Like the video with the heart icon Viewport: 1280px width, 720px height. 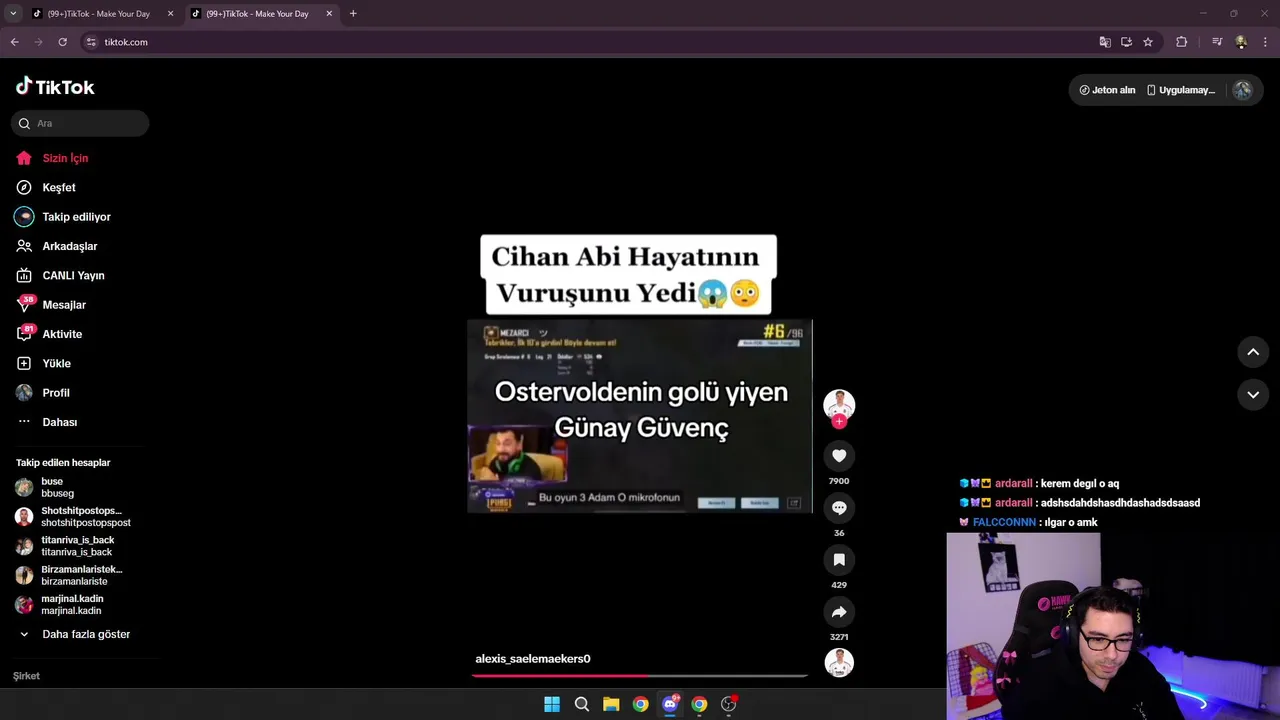pyautogui.click(x=839, y=456)
